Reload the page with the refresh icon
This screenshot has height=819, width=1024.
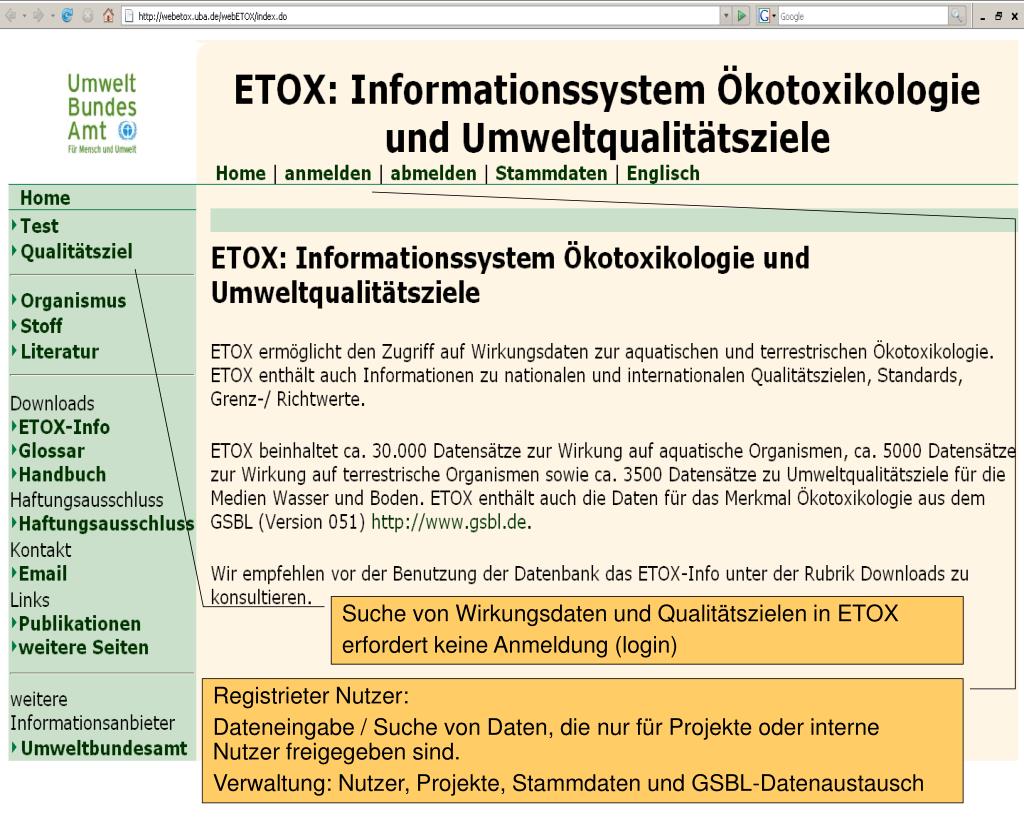[x=67, y=16]
